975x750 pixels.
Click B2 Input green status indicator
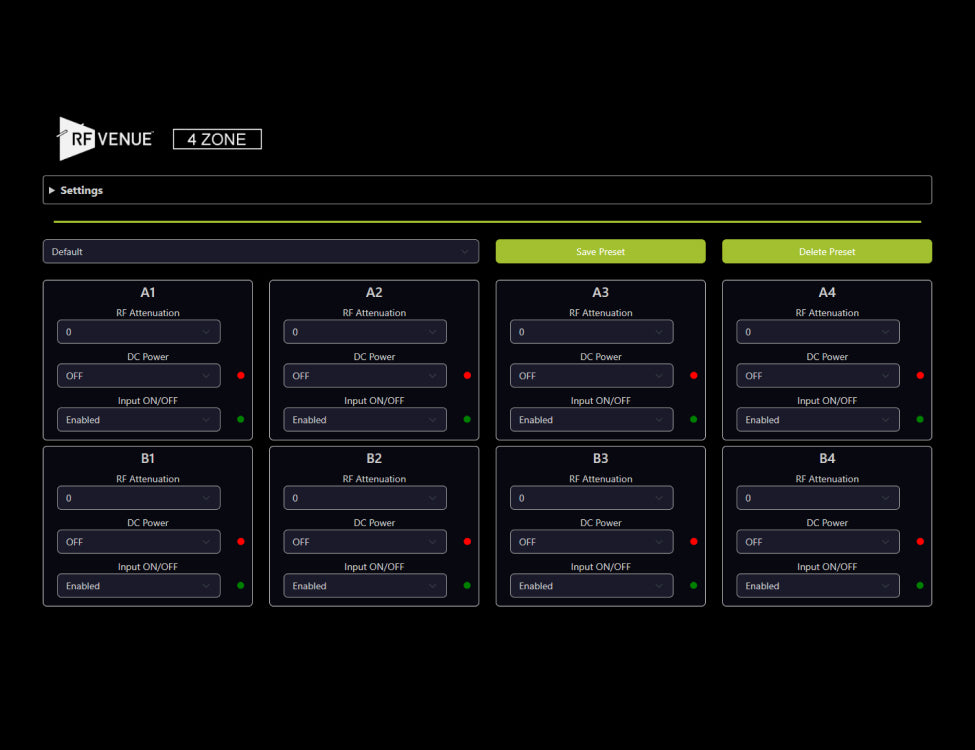[467, 586]
